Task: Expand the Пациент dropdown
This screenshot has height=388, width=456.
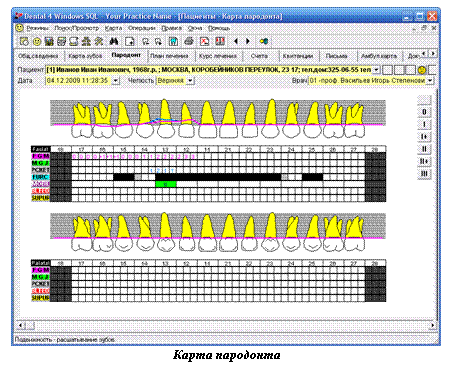Action: click(376, 70)
